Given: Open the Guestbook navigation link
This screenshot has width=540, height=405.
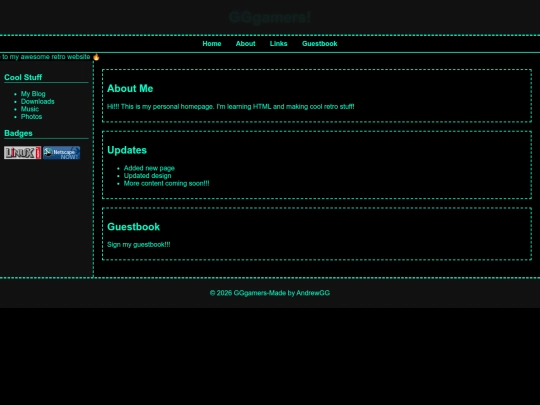Looking at the screenshot, I should pos(320,44).
